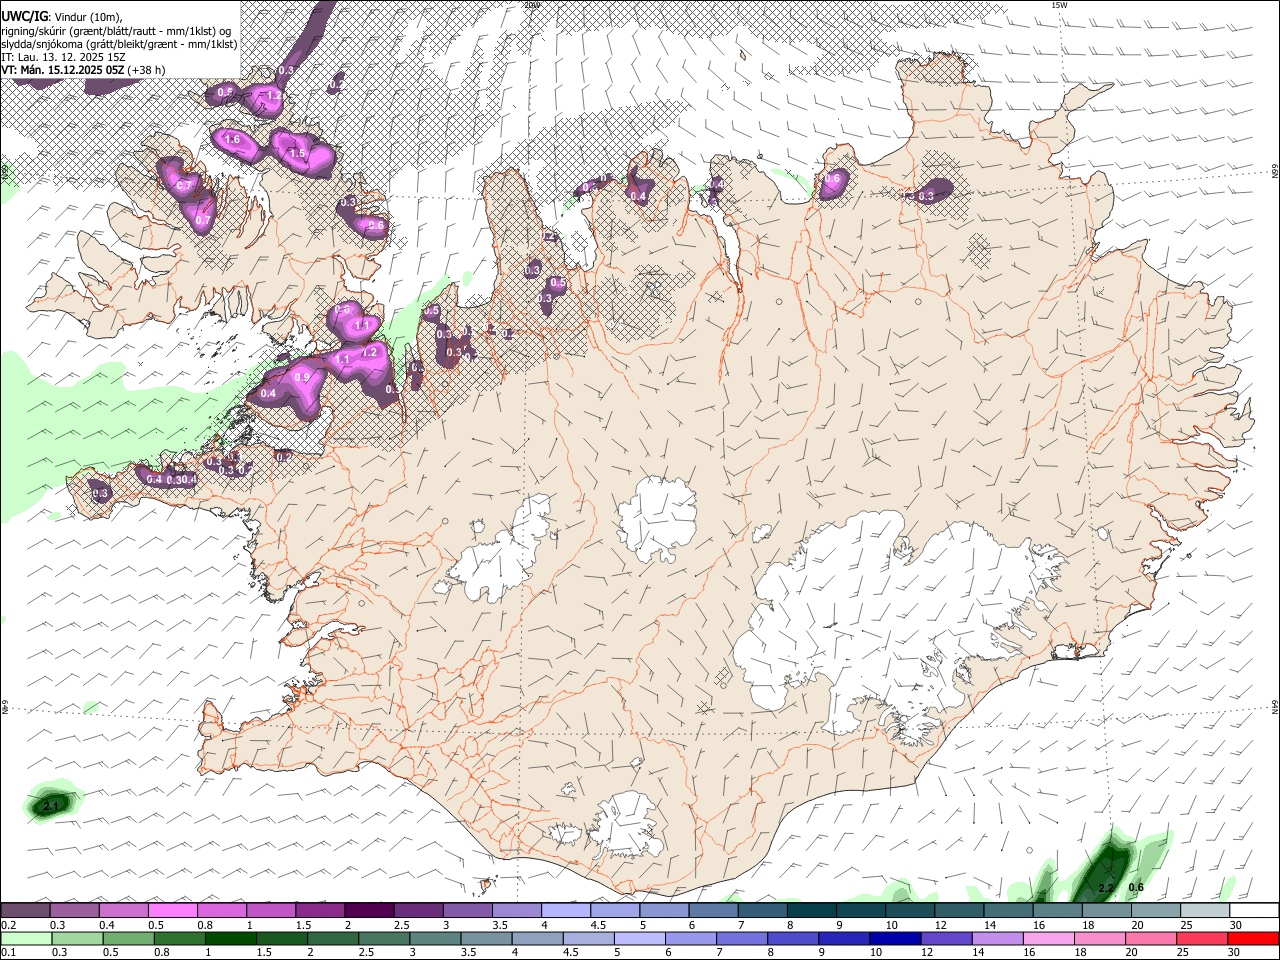Select the '1.5' snow value in Westfjords
The width and height of the screenshot is (1280, 960).
[x=297, y=154]
